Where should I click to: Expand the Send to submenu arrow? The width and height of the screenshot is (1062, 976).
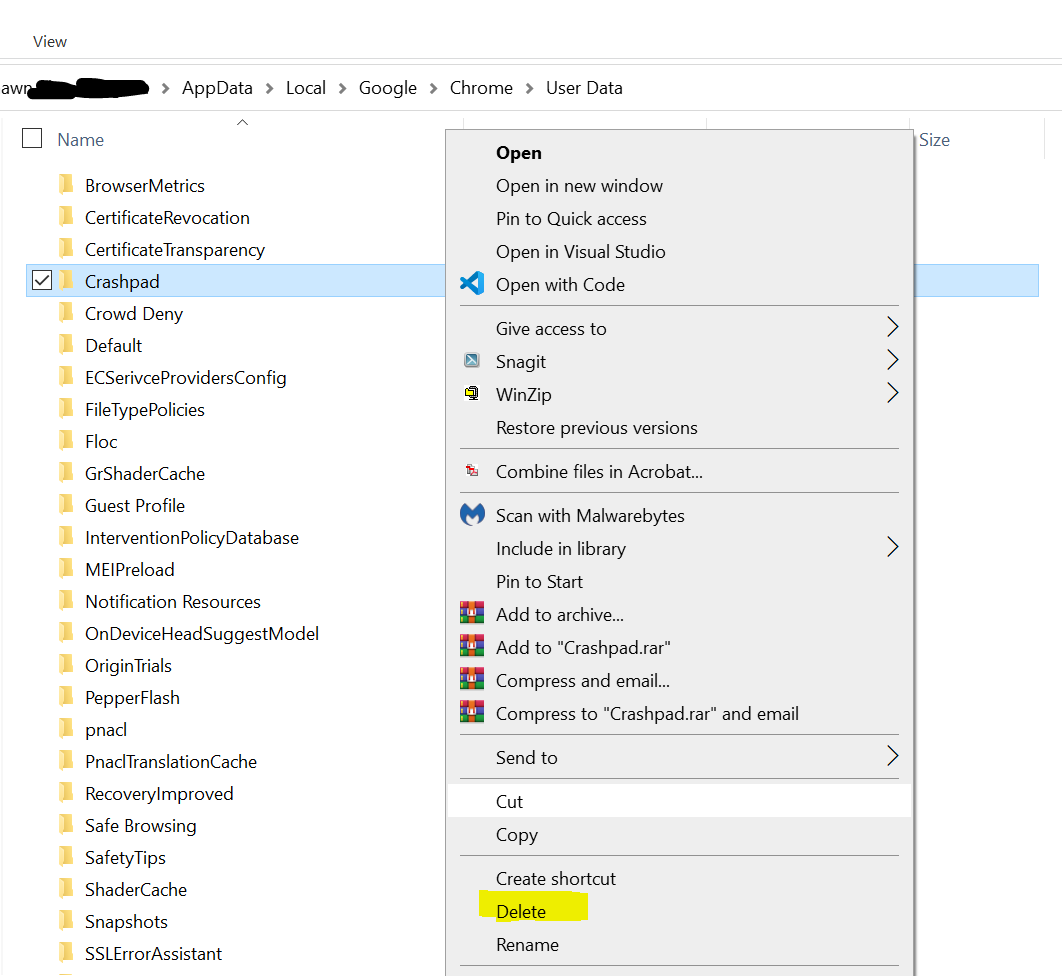[x=892, y=757]
